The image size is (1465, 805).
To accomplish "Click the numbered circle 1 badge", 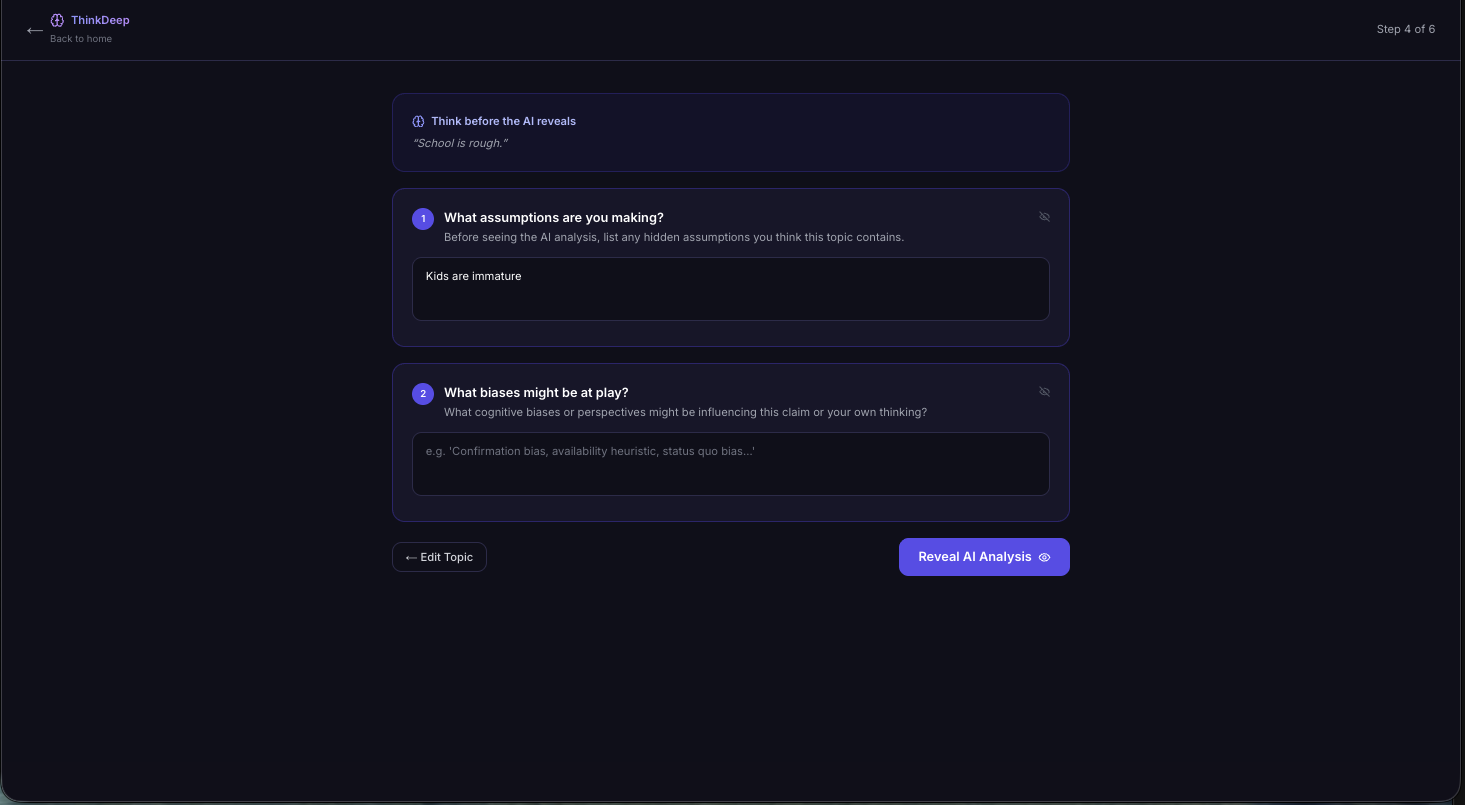I will coord(423,219).
